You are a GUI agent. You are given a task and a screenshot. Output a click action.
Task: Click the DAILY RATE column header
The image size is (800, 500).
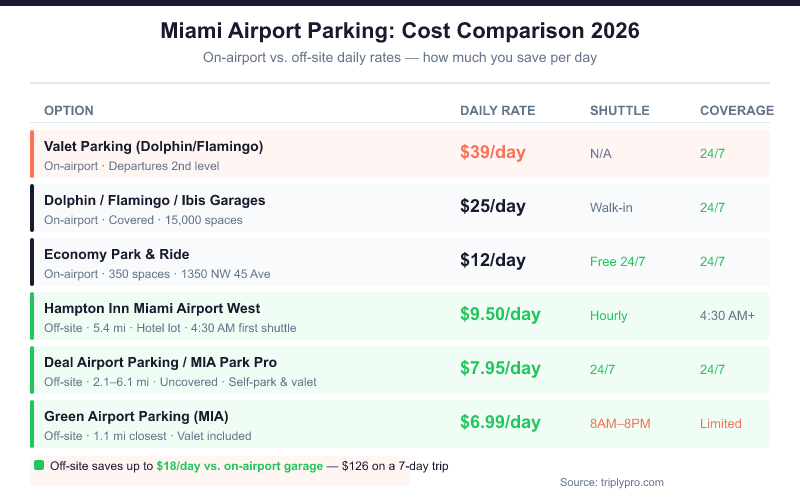(497, 110)
